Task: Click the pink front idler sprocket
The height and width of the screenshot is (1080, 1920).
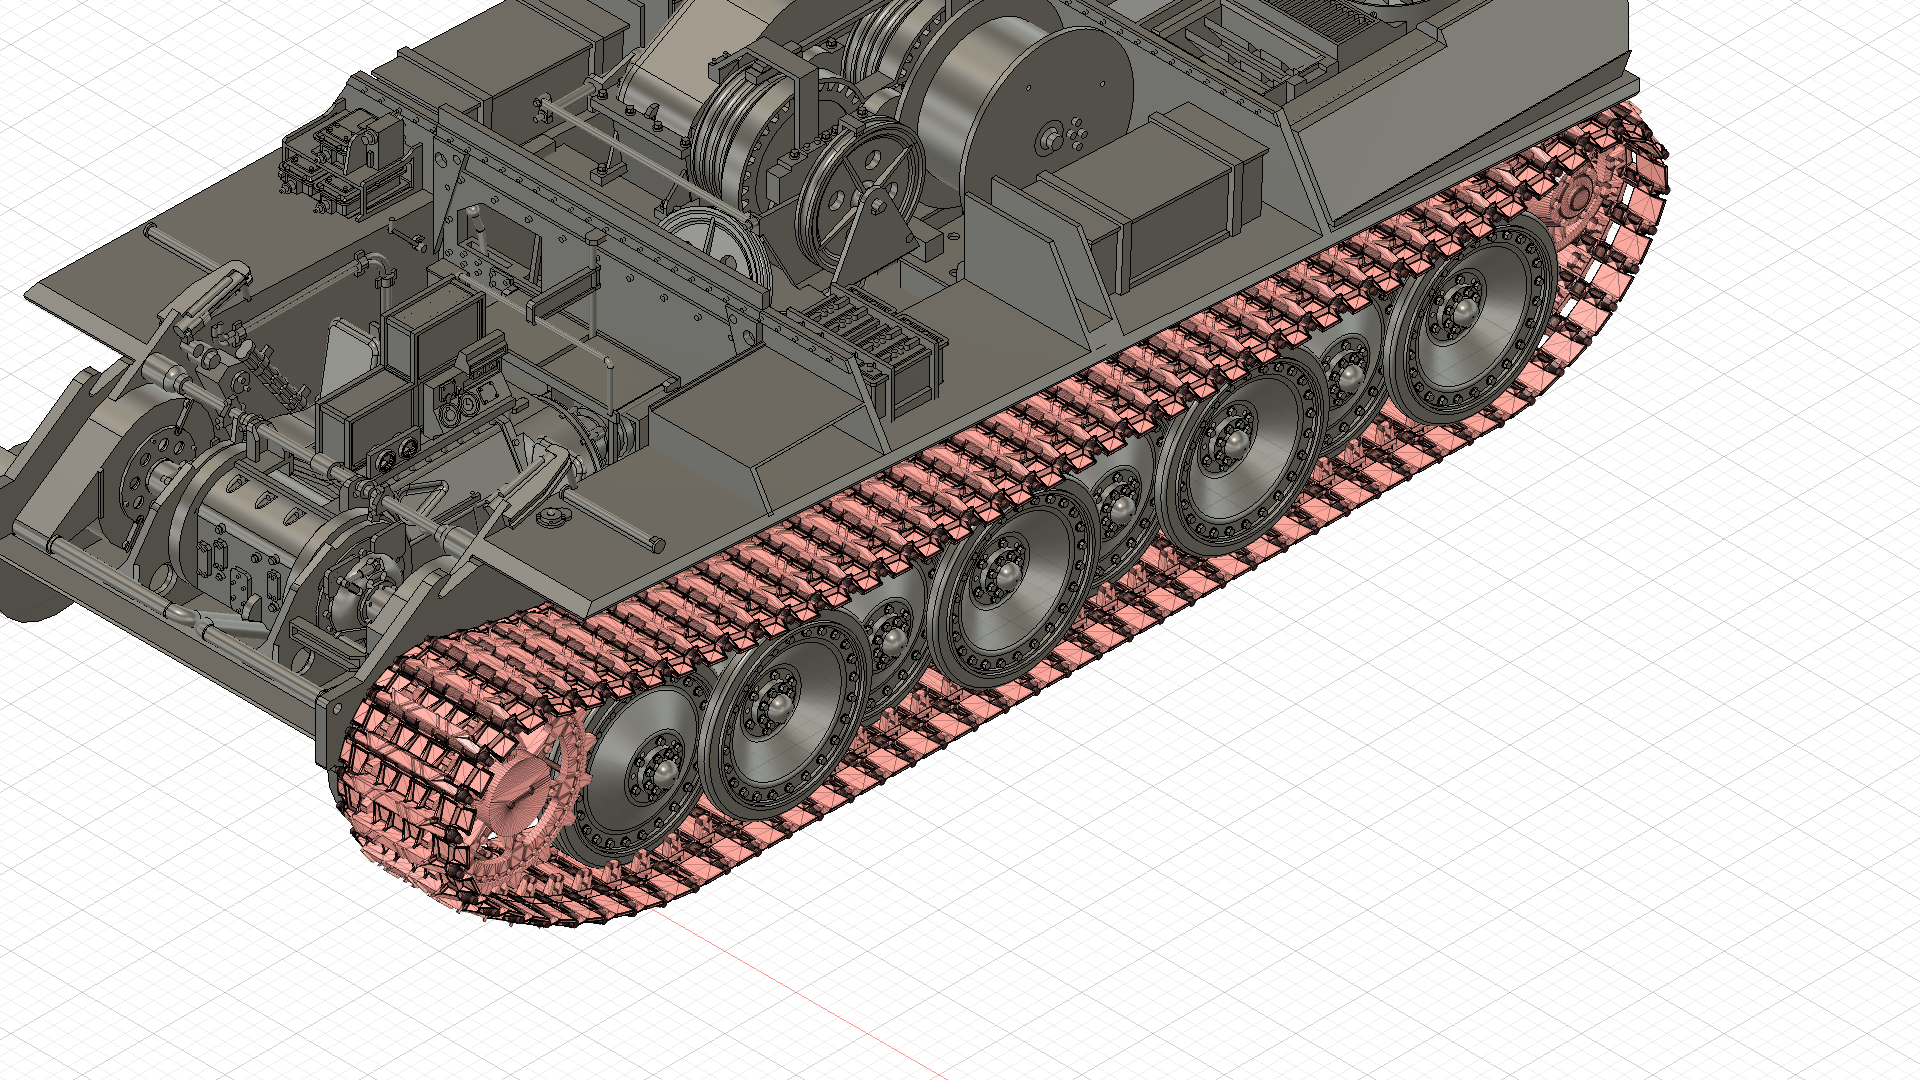Action: [520, 795]
